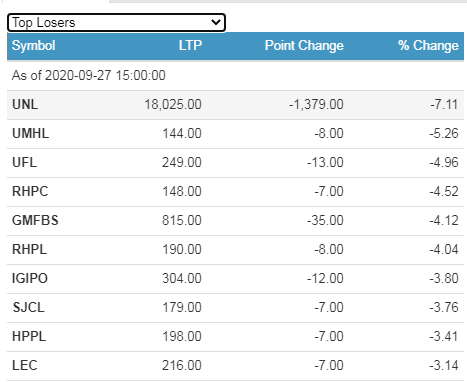This screenshot has width=467, height=383.
Task: Click the UNL LTP value 18,025.00
Action: 173,104
